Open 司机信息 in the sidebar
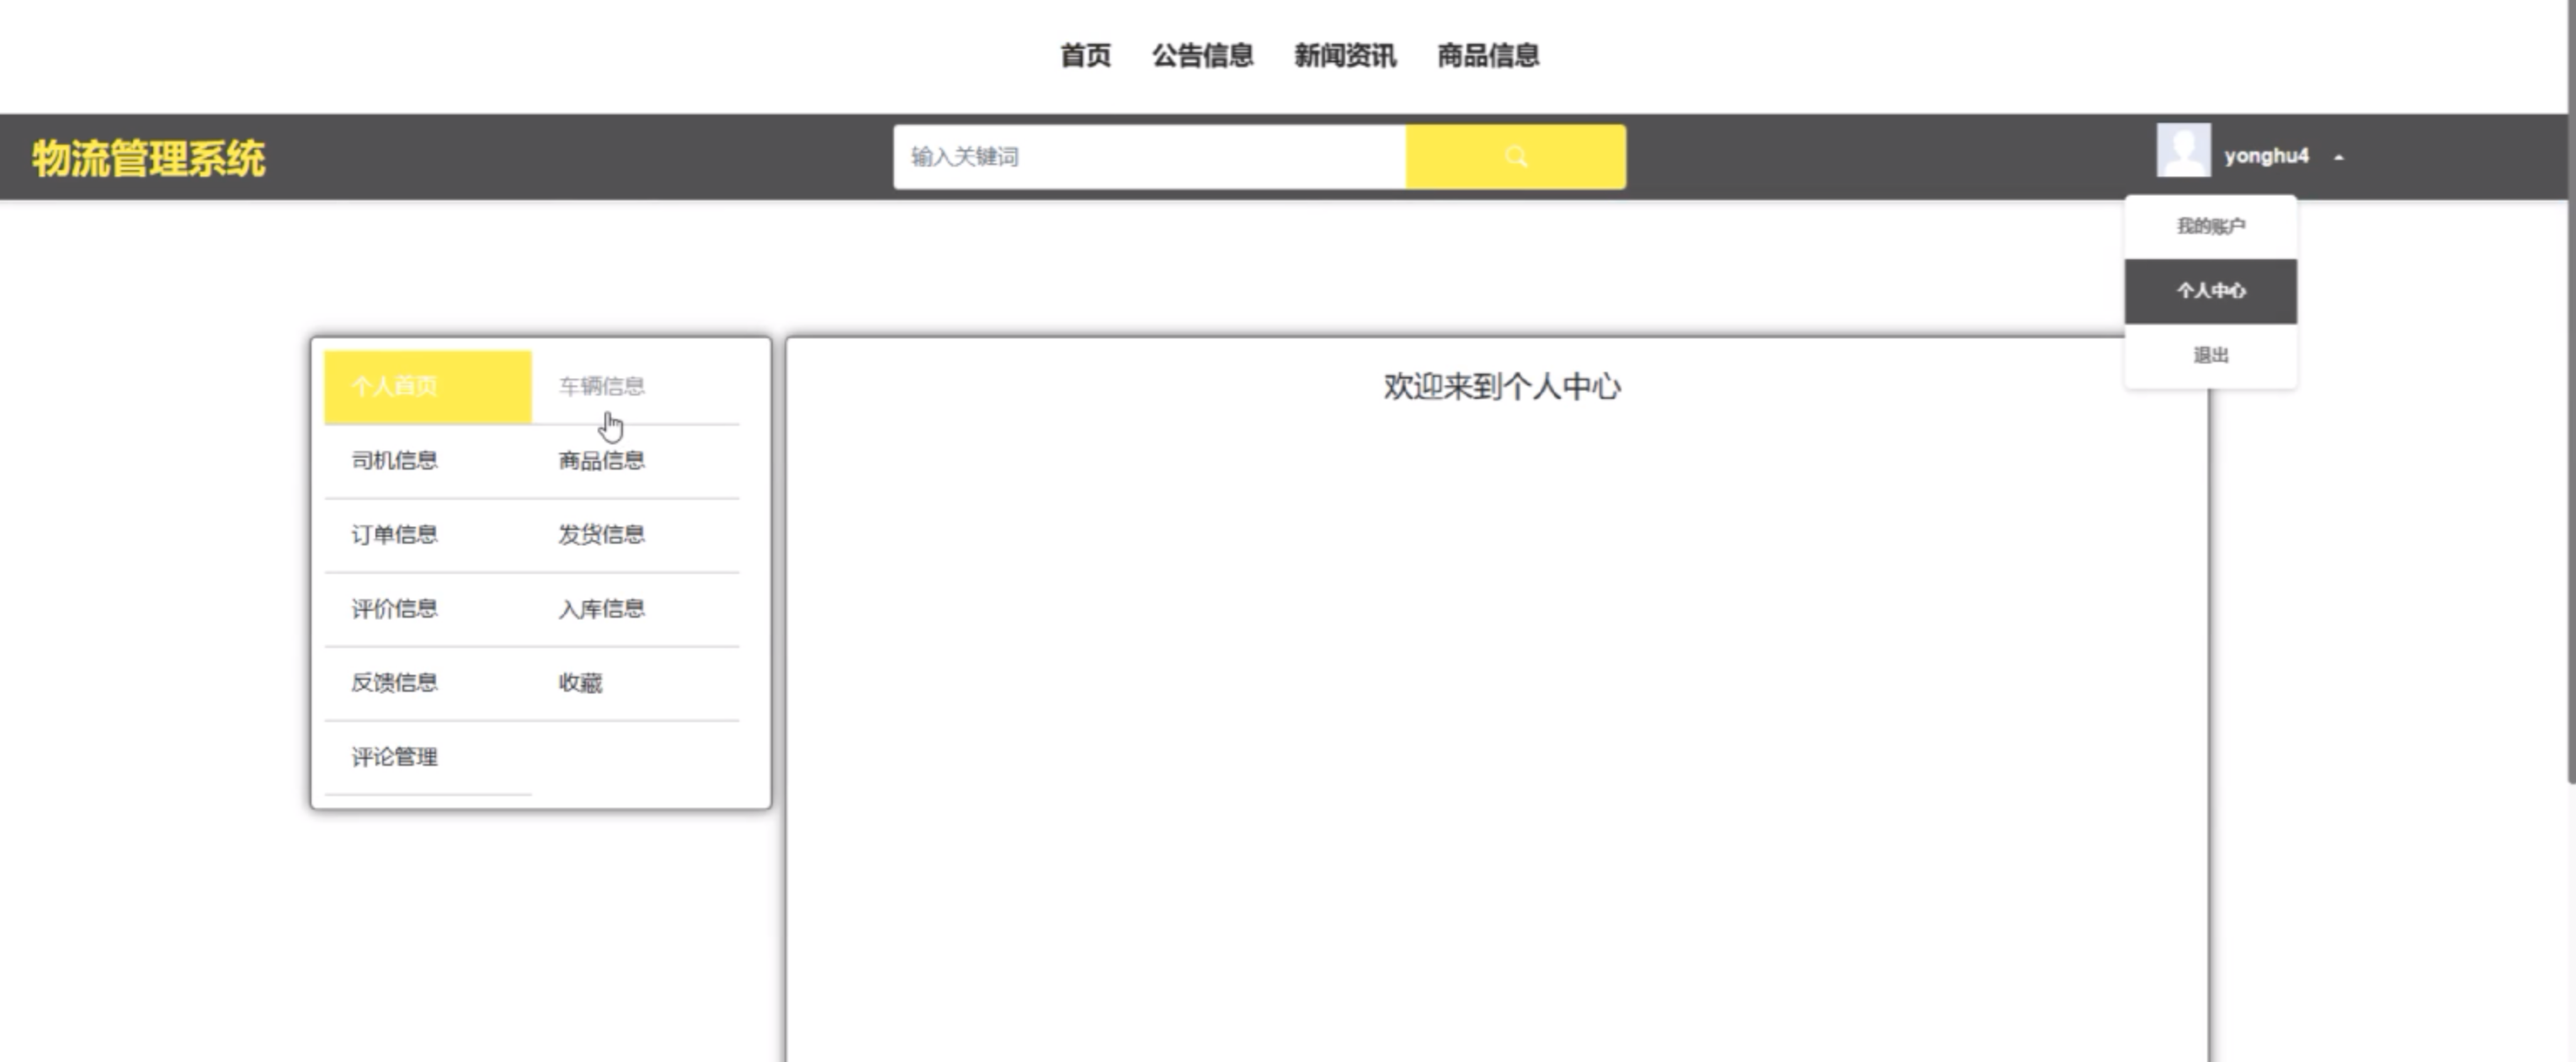2576x1062 pixels. 394,461
